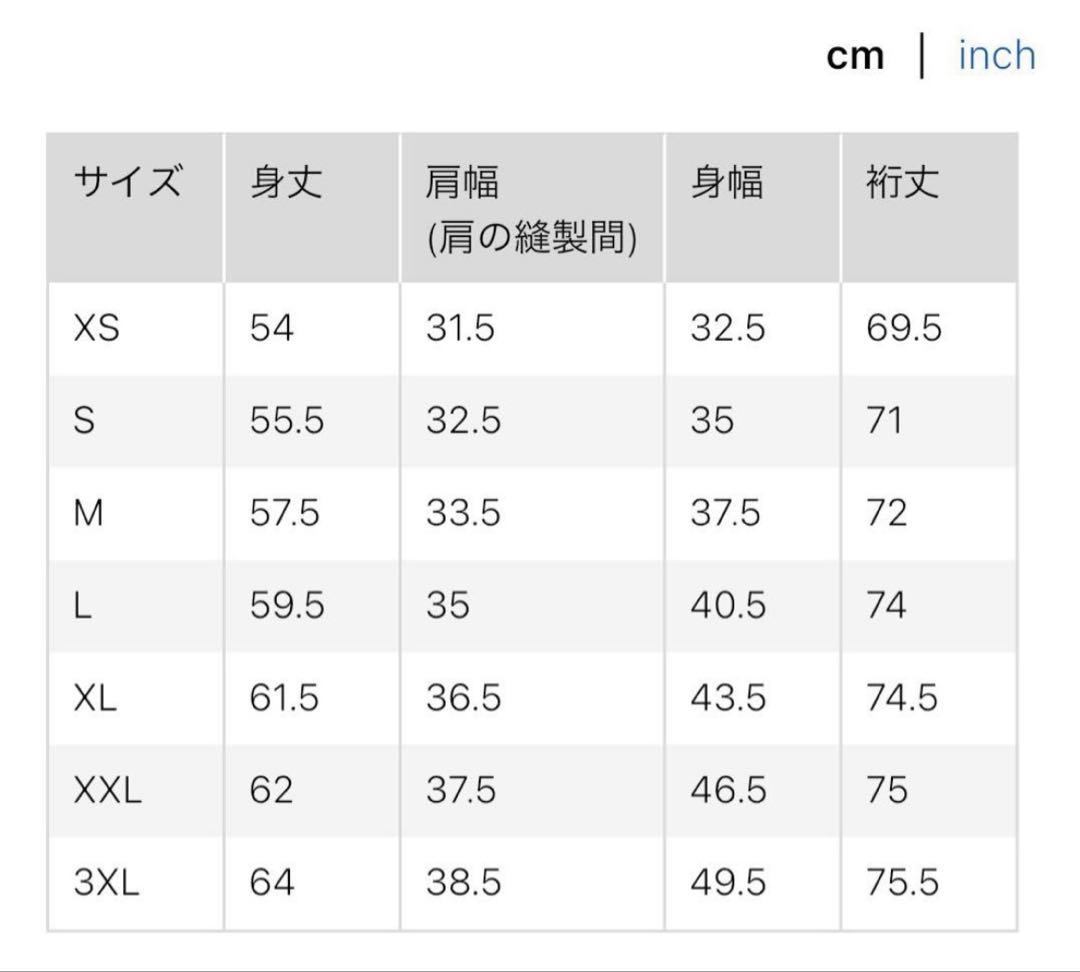Screen dimensions: 1080x972
Task: Select the XXL size row label
Action: (x=108, y=791)
